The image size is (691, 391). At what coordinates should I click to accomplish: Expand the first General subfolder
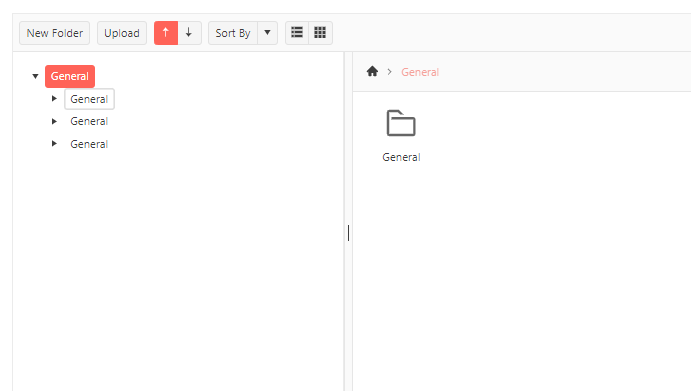(54, 99)
